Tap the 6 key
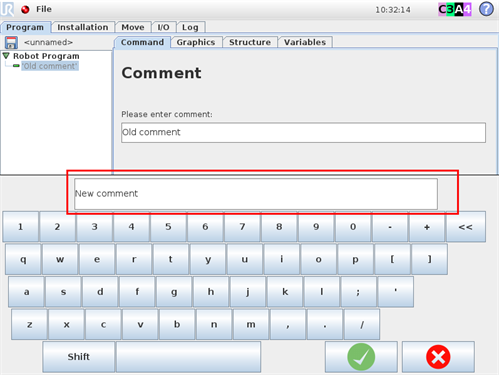Screen dimensions: 499x375 tap(206, 227)
